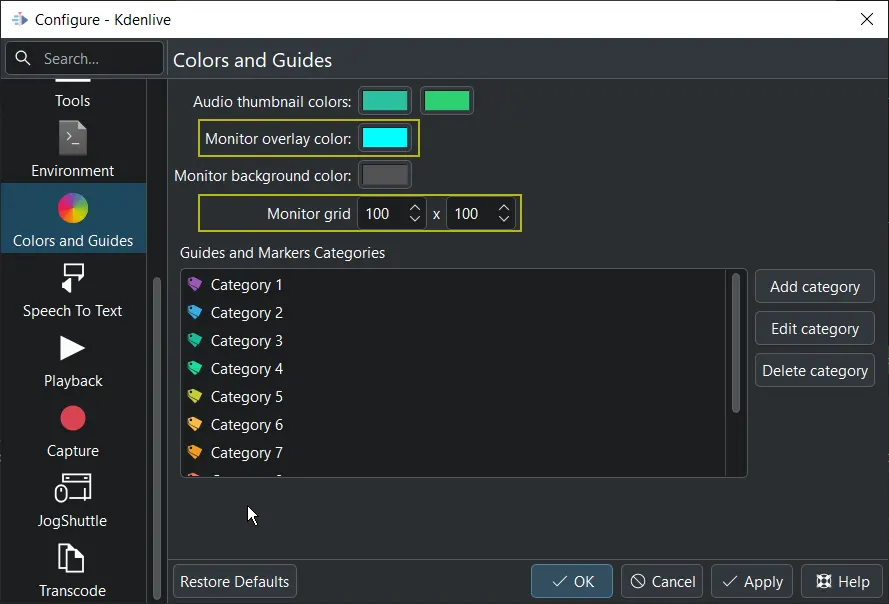Click Add category button
The width and height of the screenshot is (889, 604).
(x=815, y=286)
